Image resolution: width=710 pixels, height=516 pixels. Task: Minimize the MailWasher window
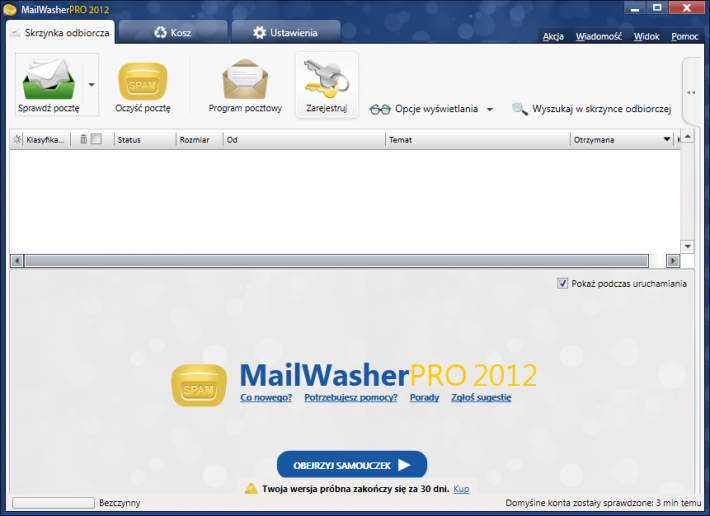click(634, 8)
